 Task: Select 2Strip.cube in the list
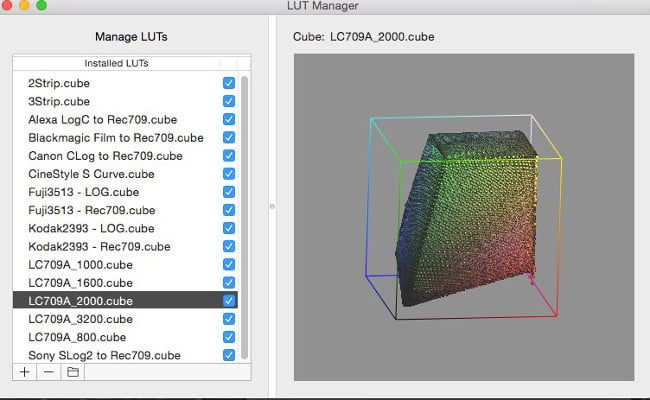tap(125, 83)
